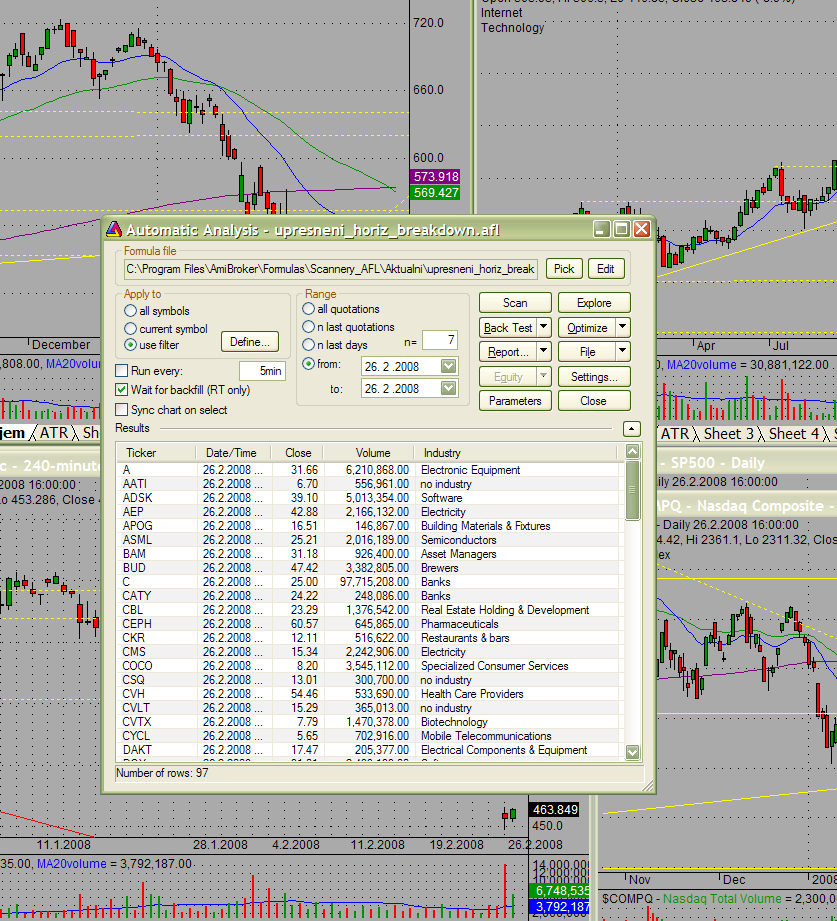Toggle Wait for backfill (RT only)

[x=122, y=389]
